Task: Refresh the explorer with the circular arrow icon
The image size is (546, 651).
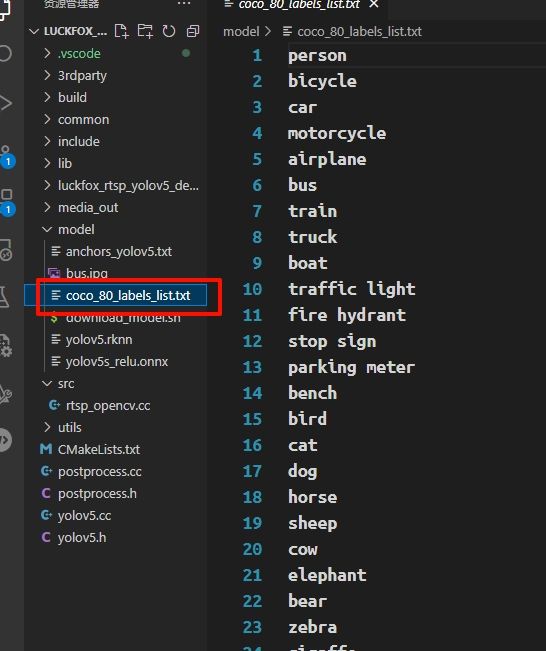Action: pyautogui.click(x=169, y=31)
